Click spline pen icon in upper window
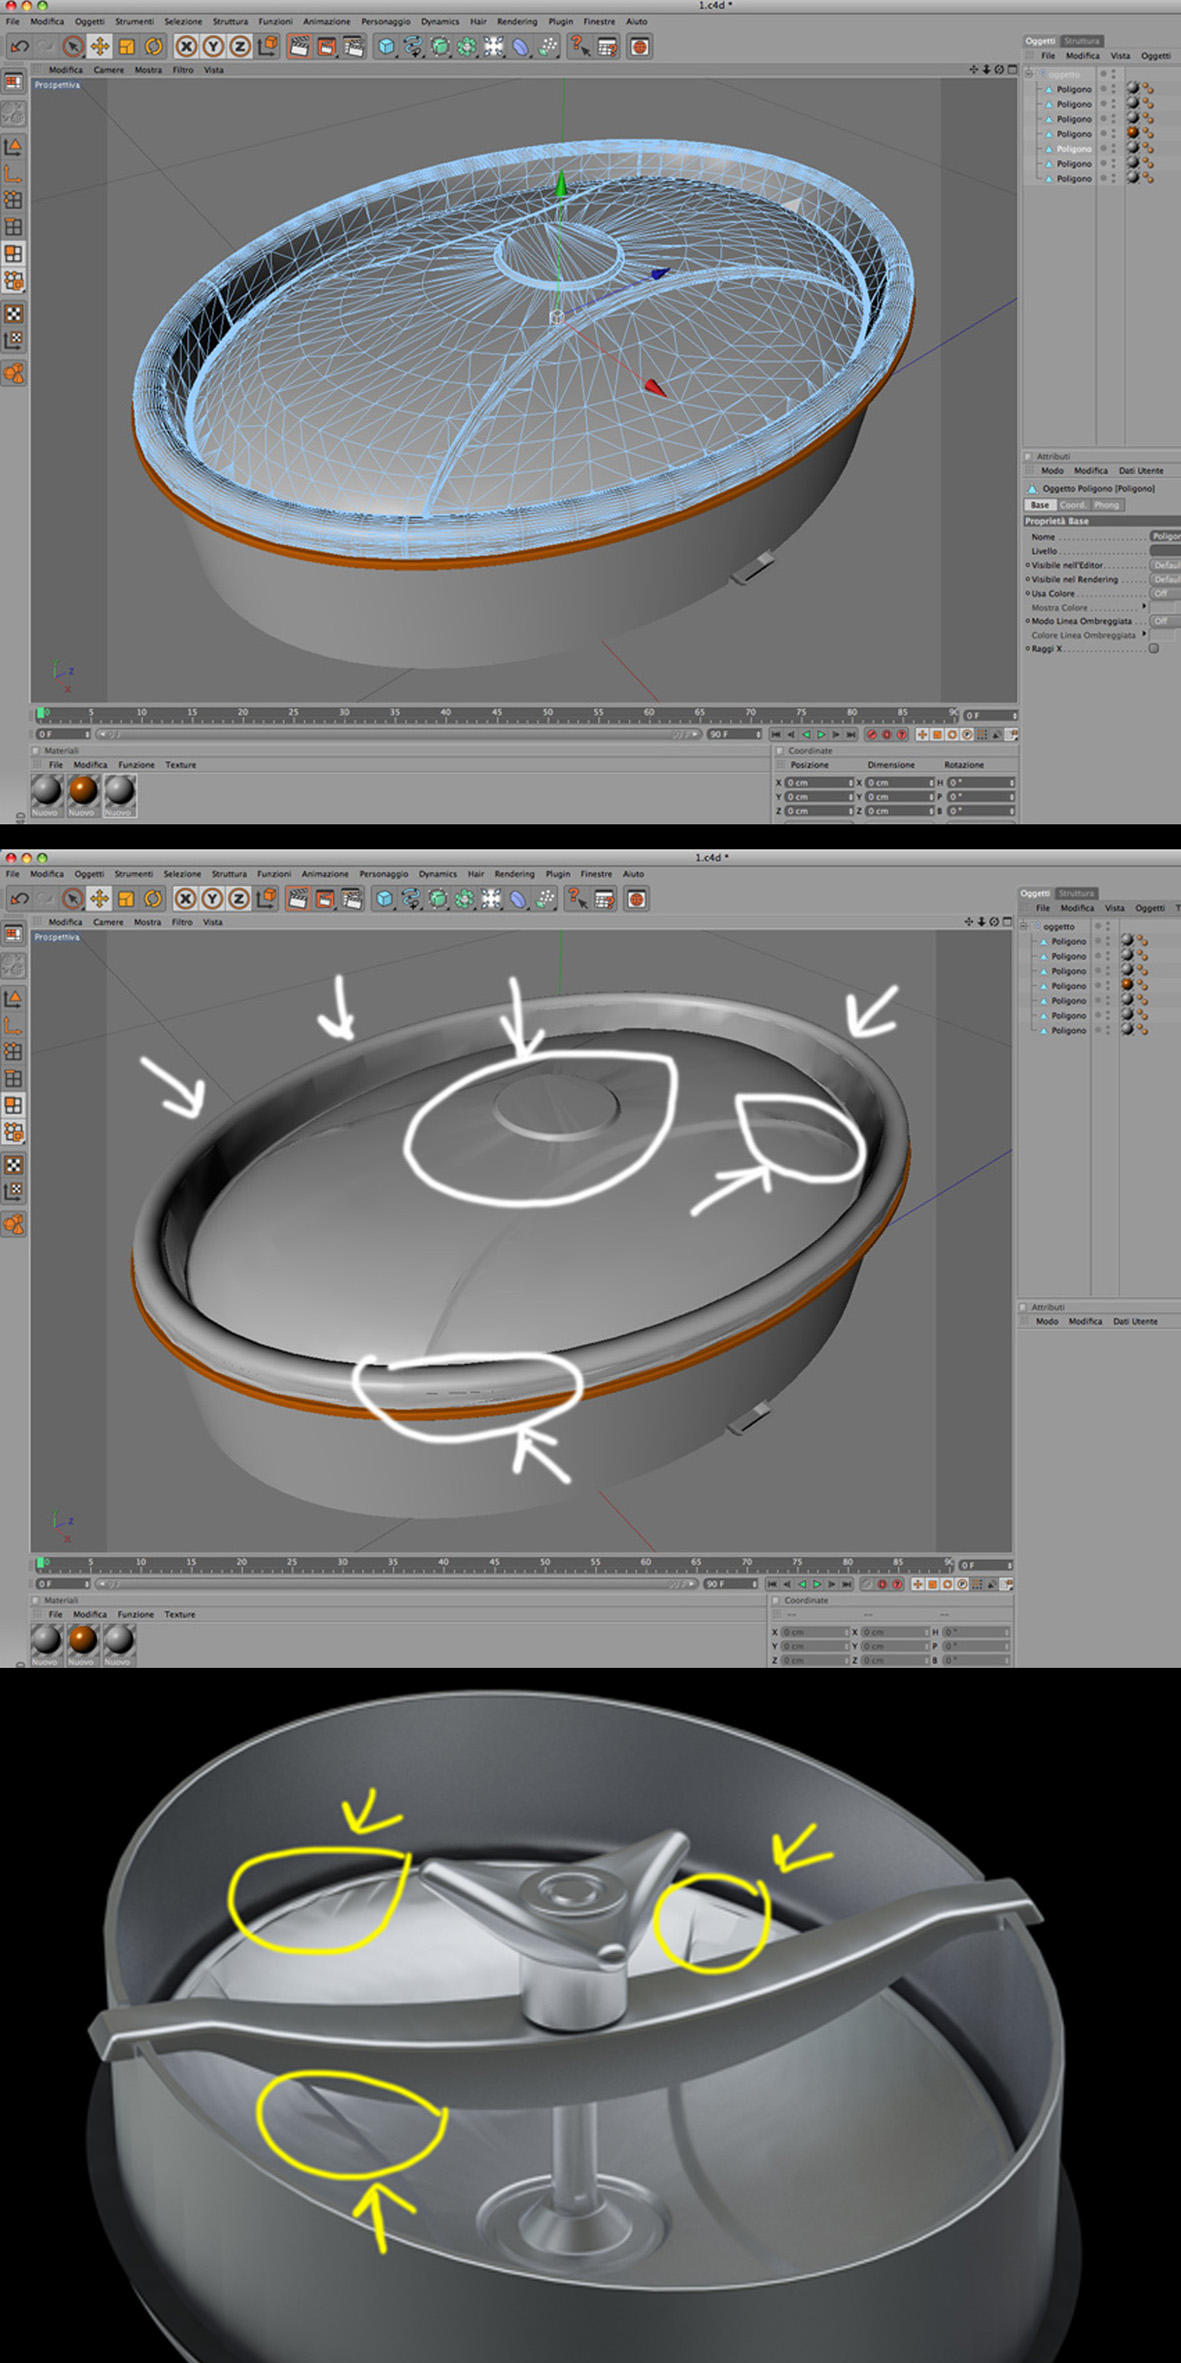The width and height of the screenshot is (1181, 2363). [413, 46]
